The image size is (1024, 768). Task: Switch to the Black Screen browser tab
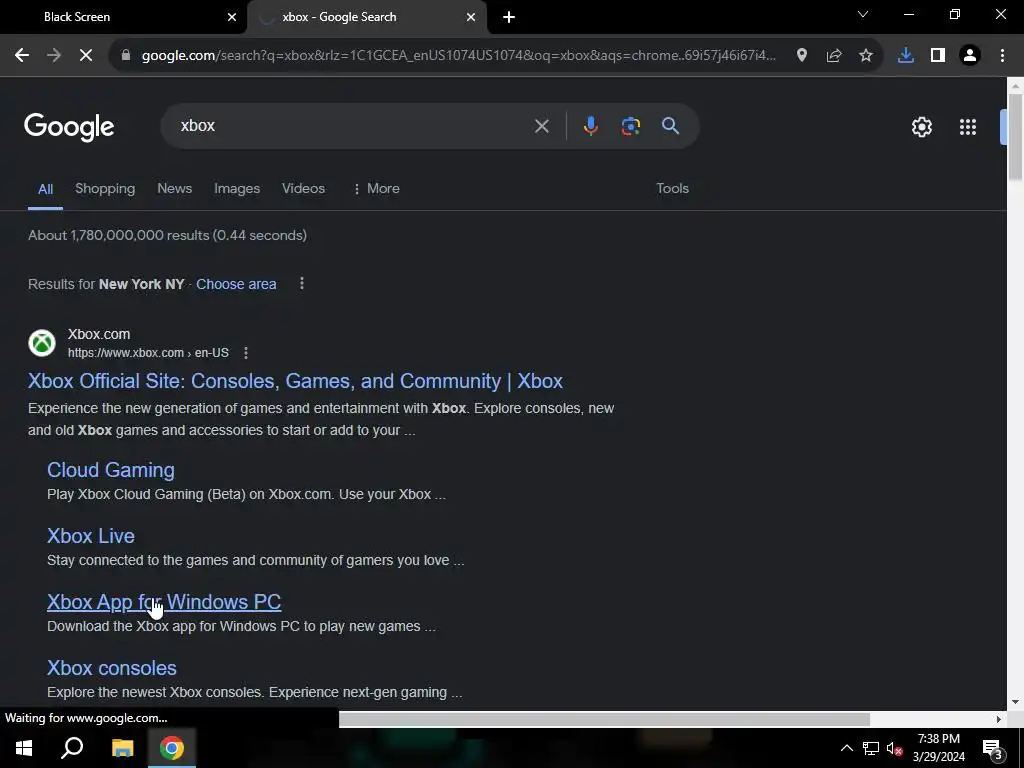pos(123,17)
